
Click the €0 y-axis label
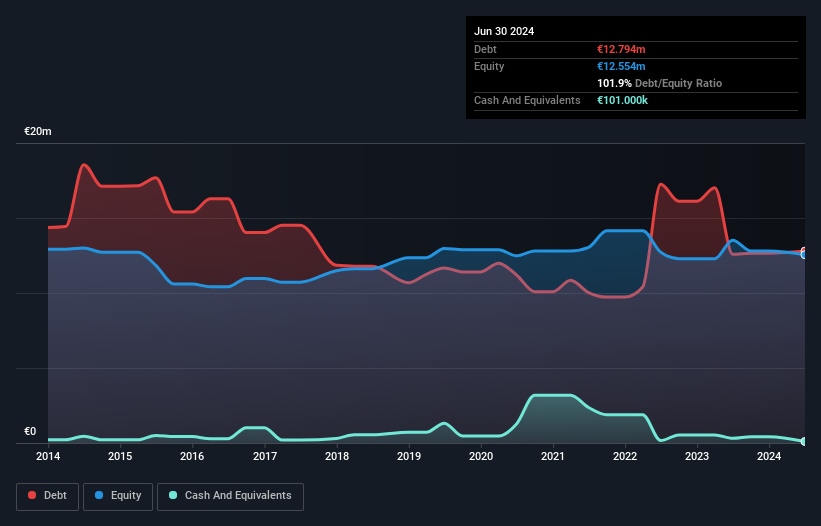30,431
